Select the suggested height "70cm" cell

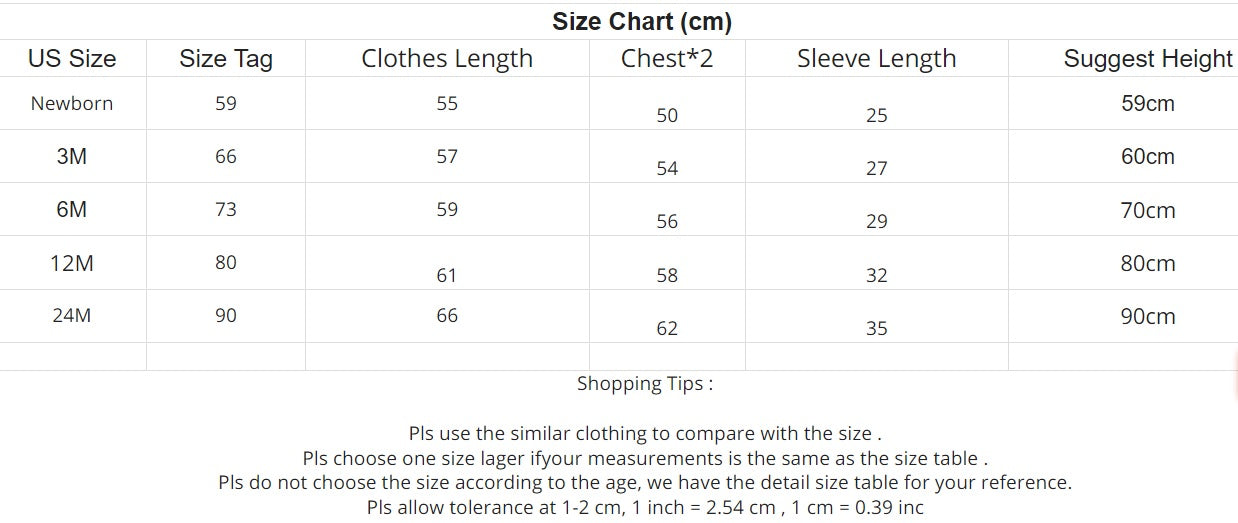(1147, 211)
